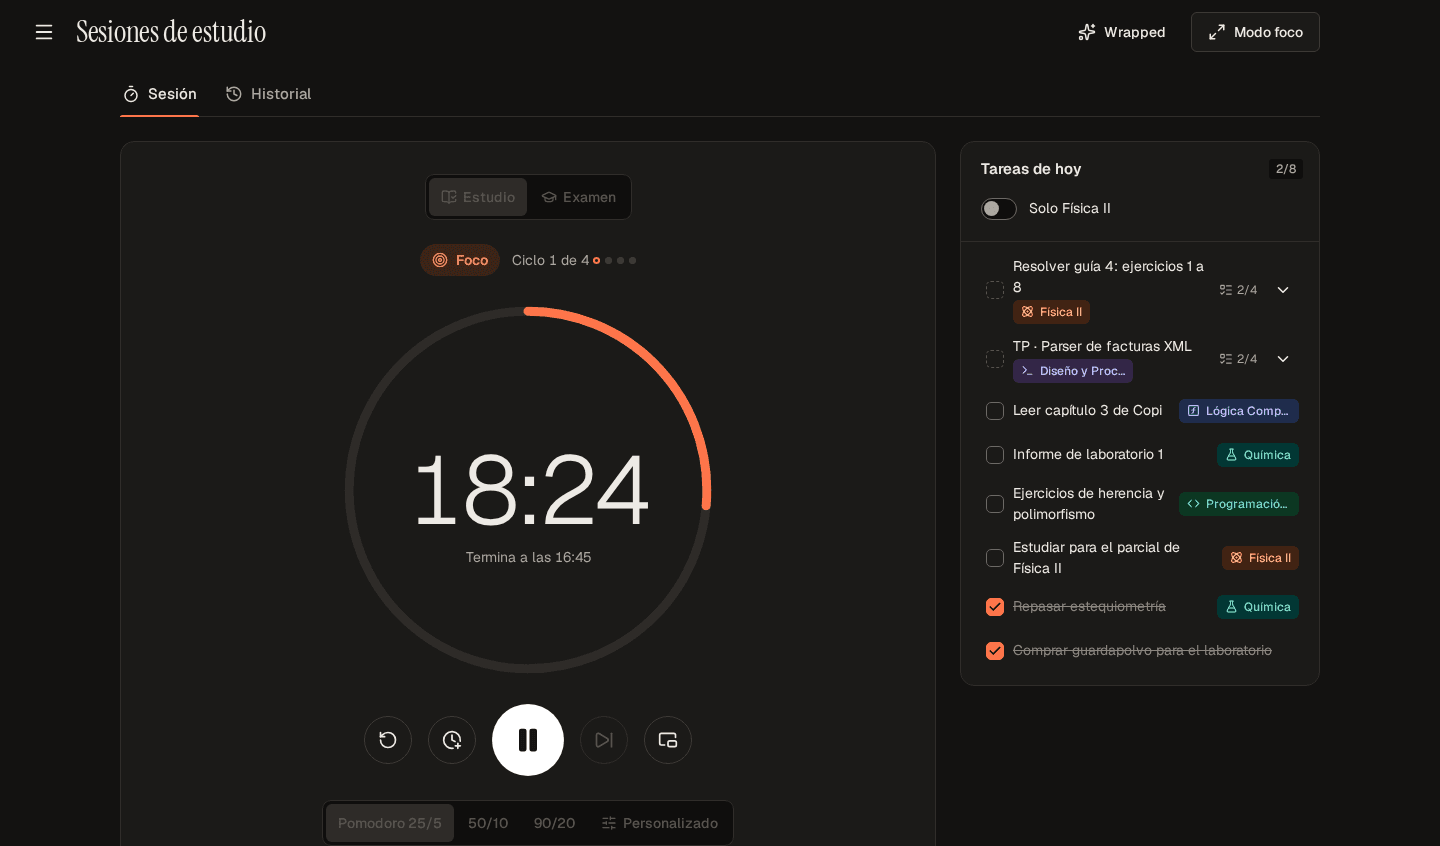The image size is (1440, 846).
Task: Open the Wrapped sparkle summary
Action: point(1122,32)
